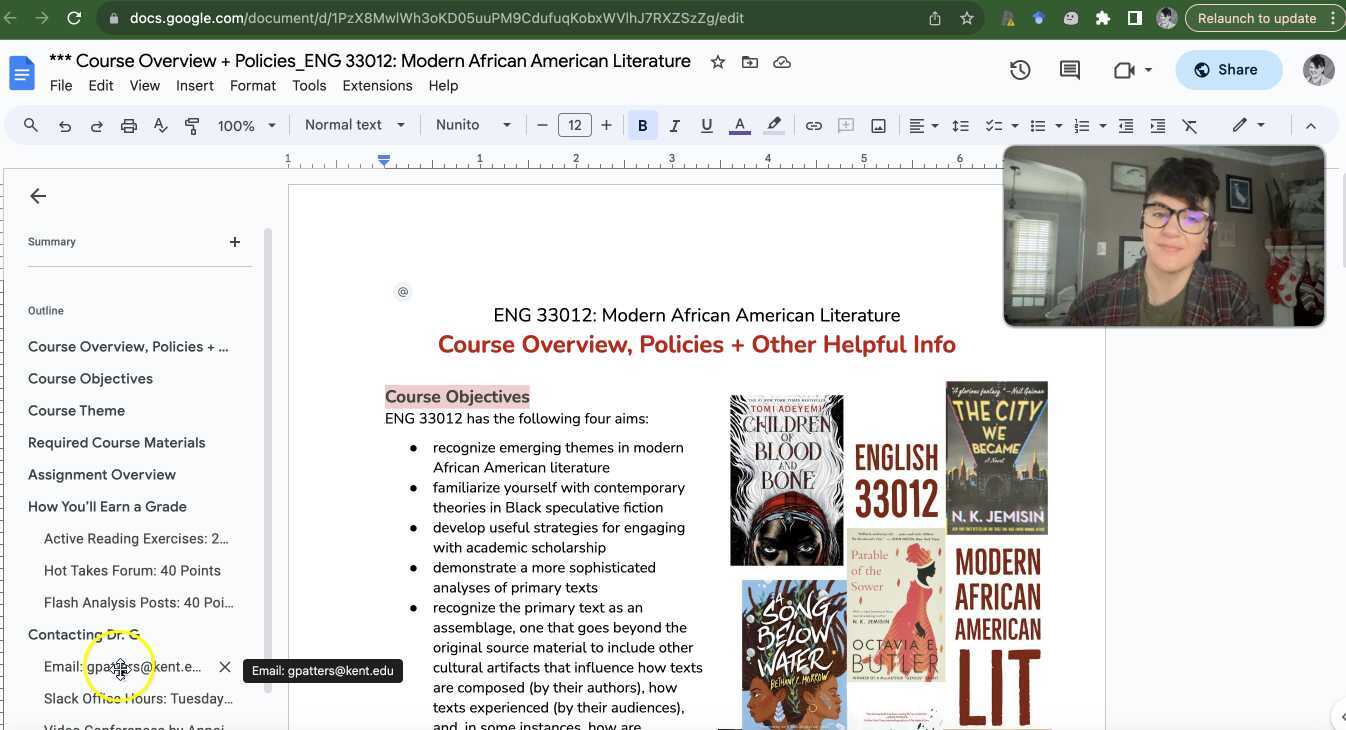Toggle bold formatting
The width and height of the screenshot is (1346, 730).
(x=642, y=125)
